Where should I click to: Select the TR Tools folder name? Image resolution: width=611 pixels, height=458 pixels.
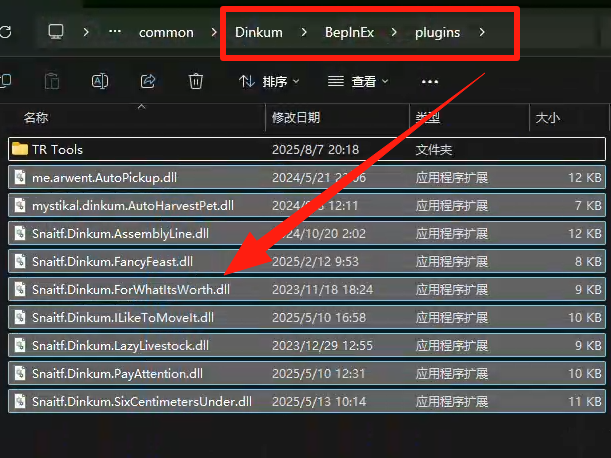pyautogui.click(x=57, y=150)
